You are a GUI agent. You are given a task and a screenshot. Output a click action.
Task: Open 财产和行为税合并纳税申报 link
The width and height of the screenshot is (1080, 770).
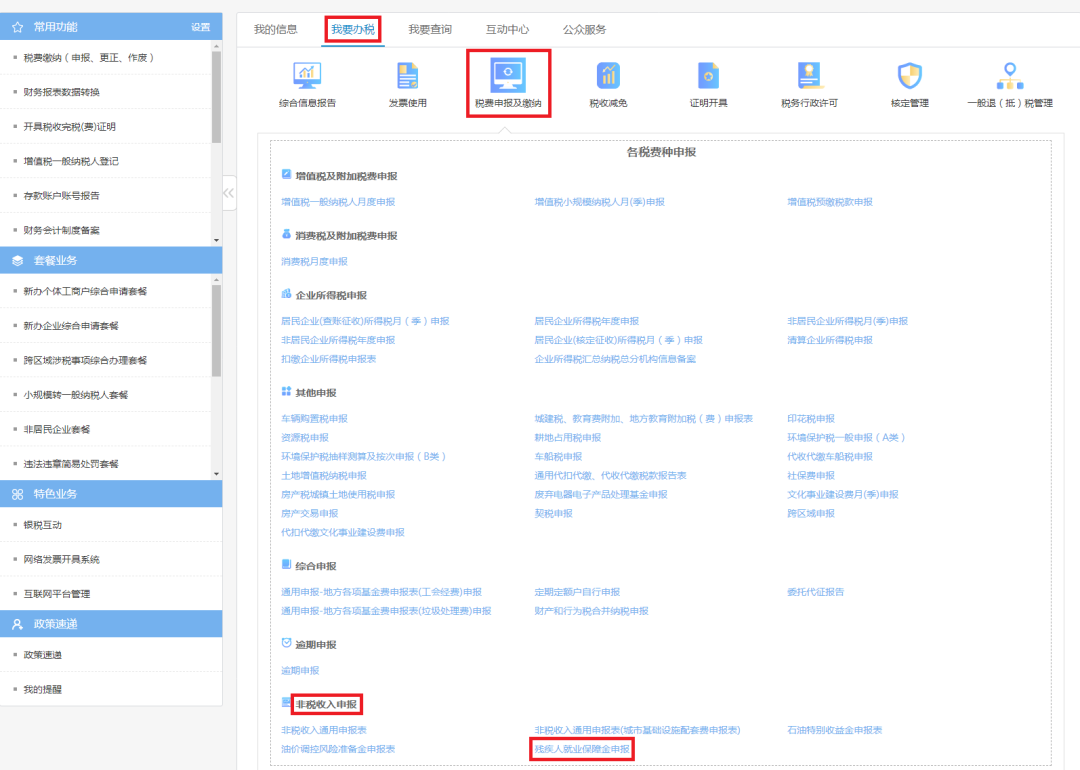tap(591, 611)
